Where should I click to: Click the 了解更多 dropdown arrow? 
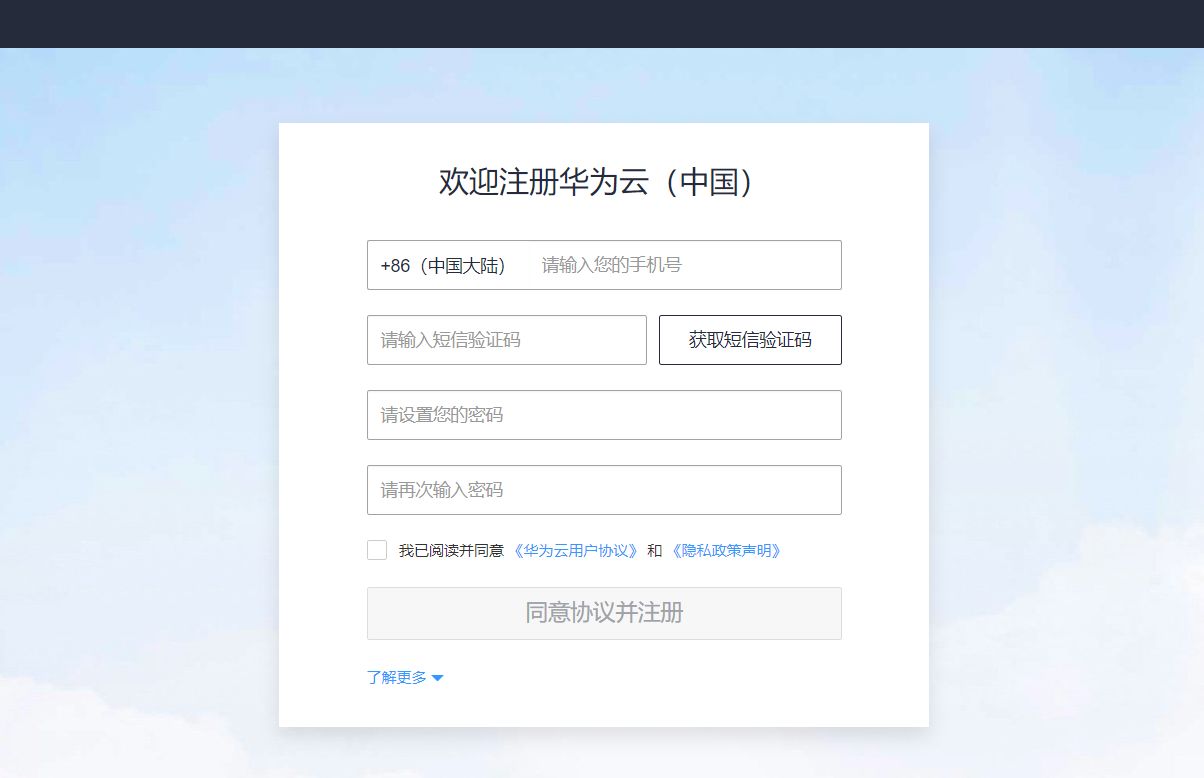pos(437,677)
